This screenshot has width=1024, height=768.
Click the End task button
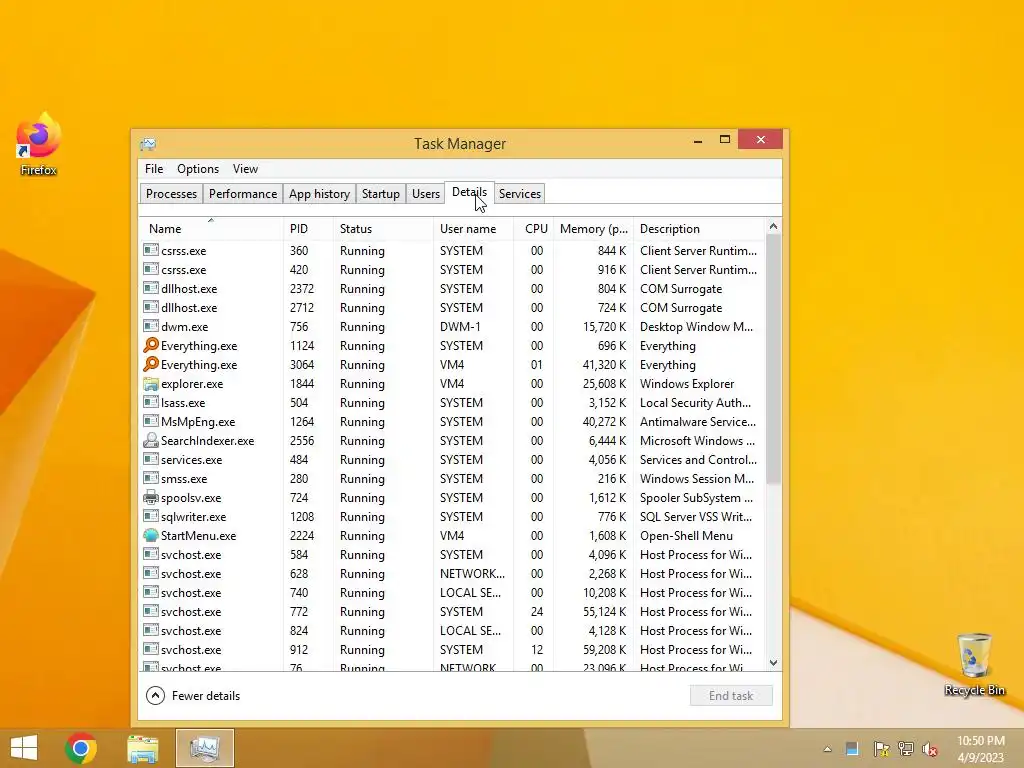point(731,696)
